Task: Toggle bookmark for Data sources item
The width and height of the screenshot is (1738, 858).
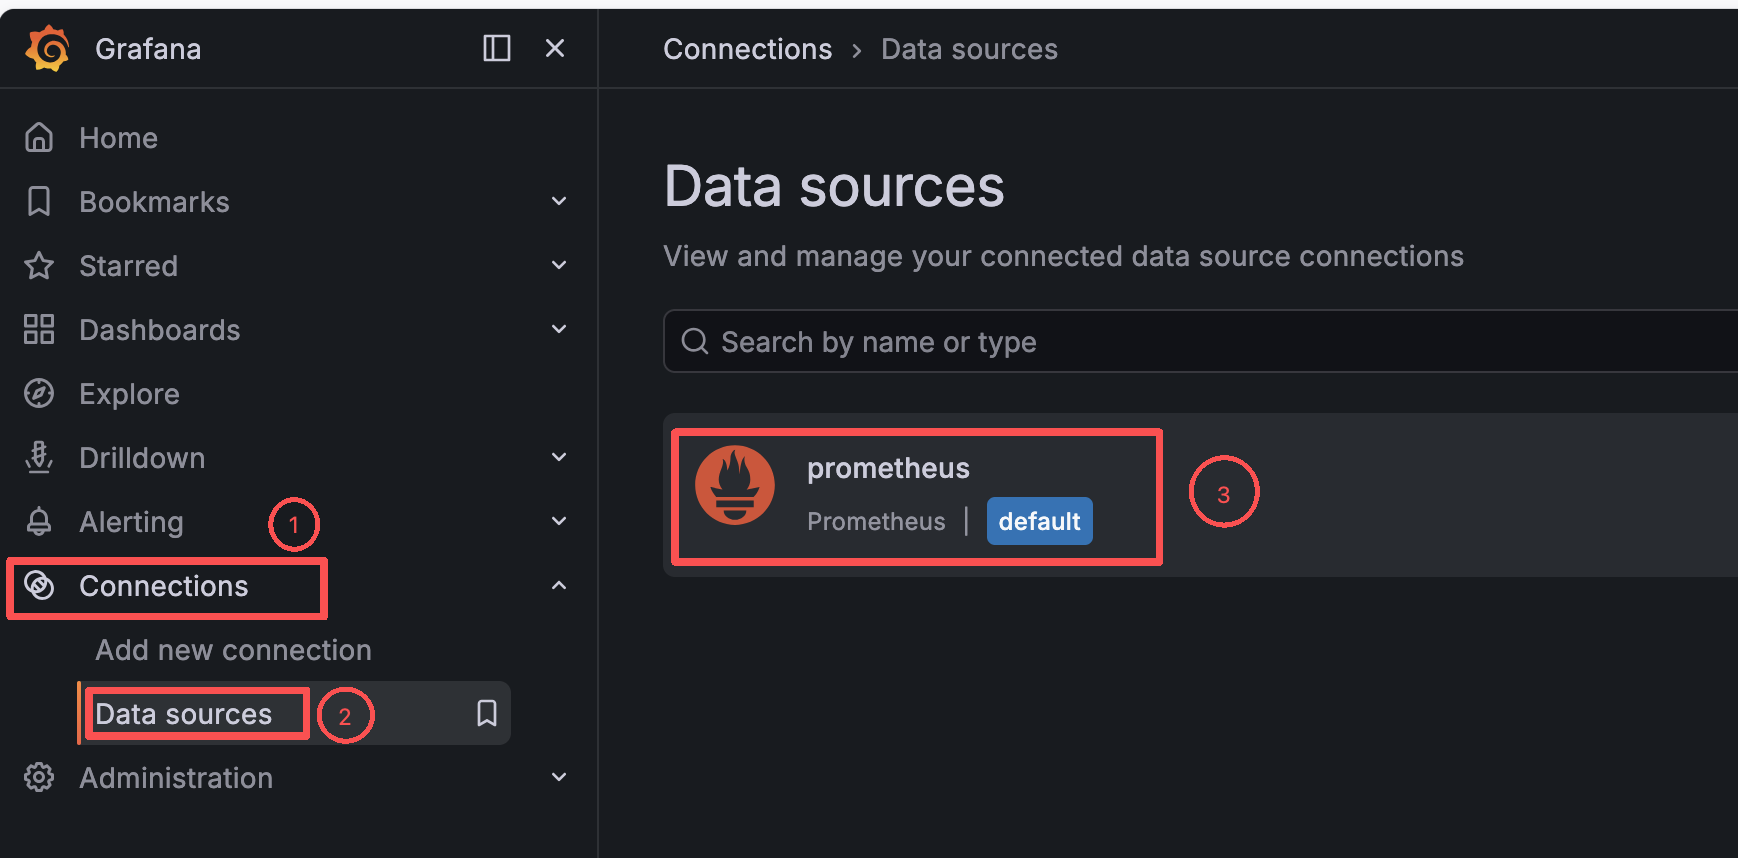Action: [487, 713]
